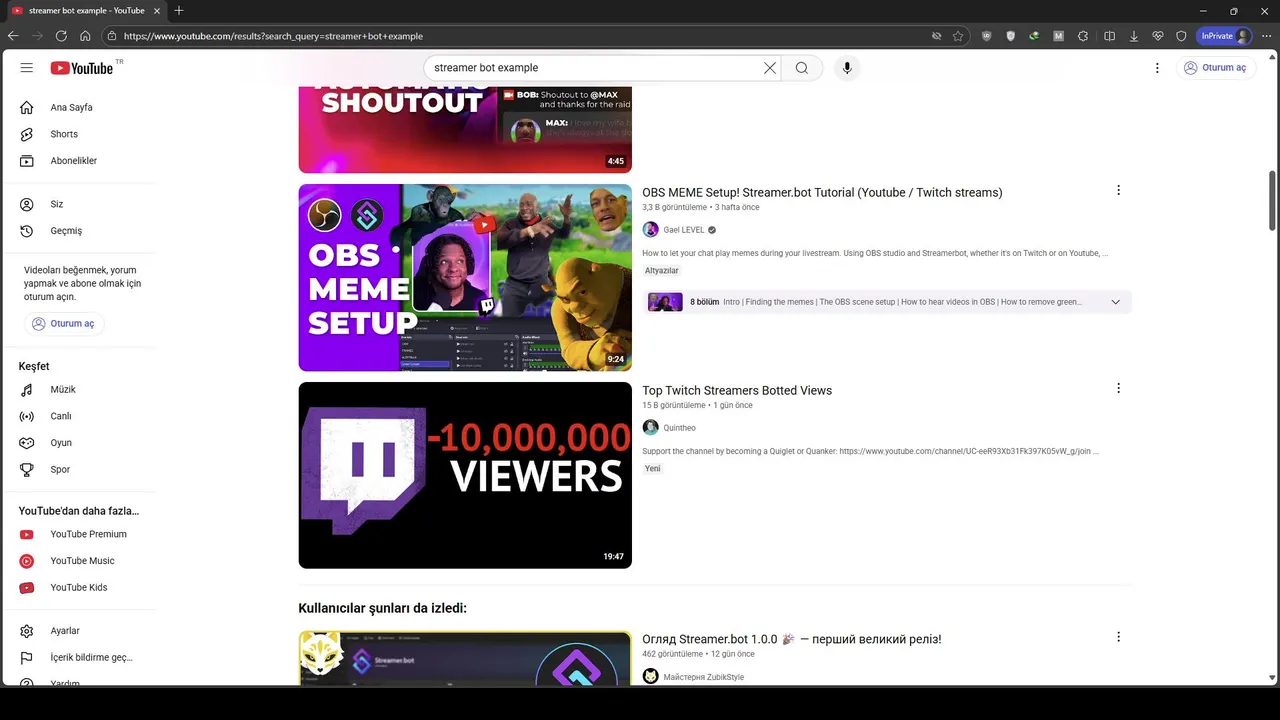Image resolution: width=1280 pixels, height=720 pixels.
Task: Open Browser essentials heart icon
Action: tap(1158, 36)
